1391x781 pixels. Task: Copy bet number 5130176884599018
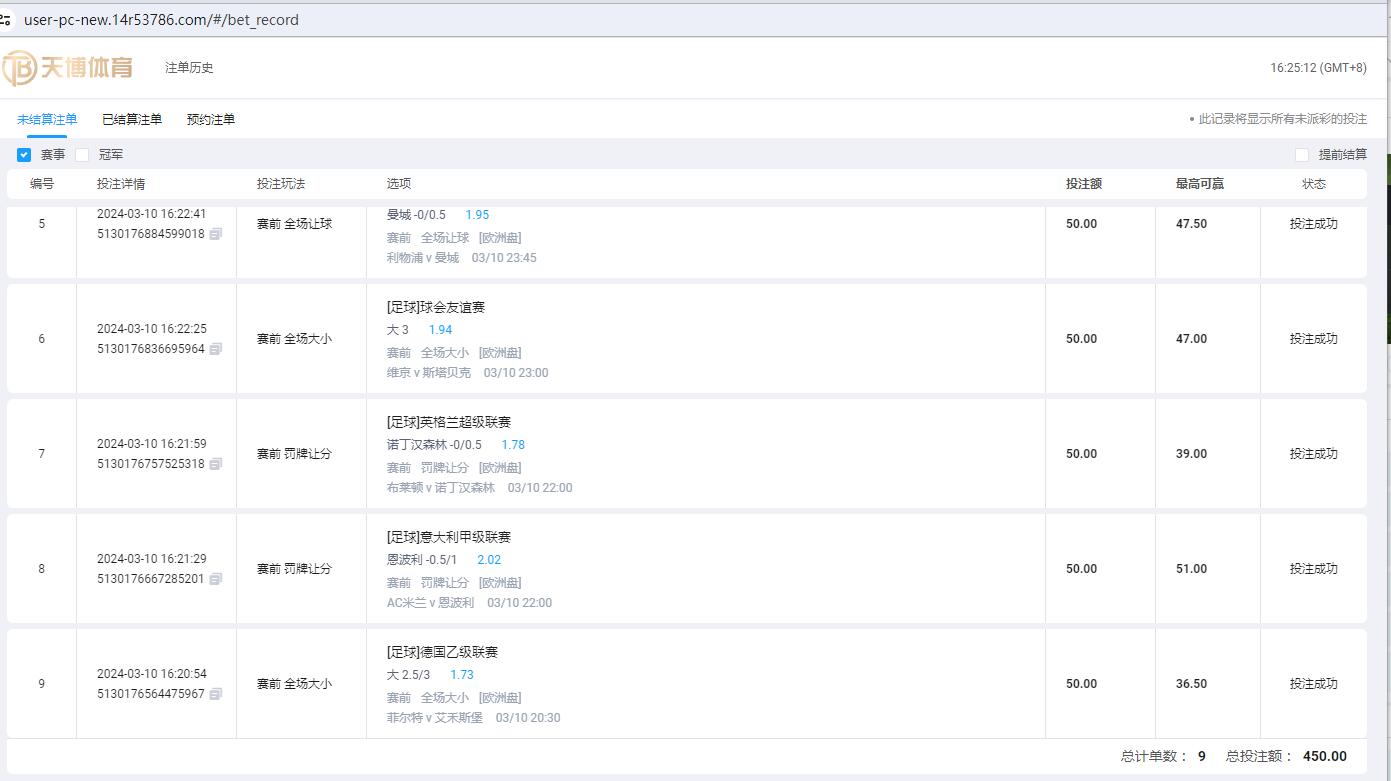[x=216, y=234]
